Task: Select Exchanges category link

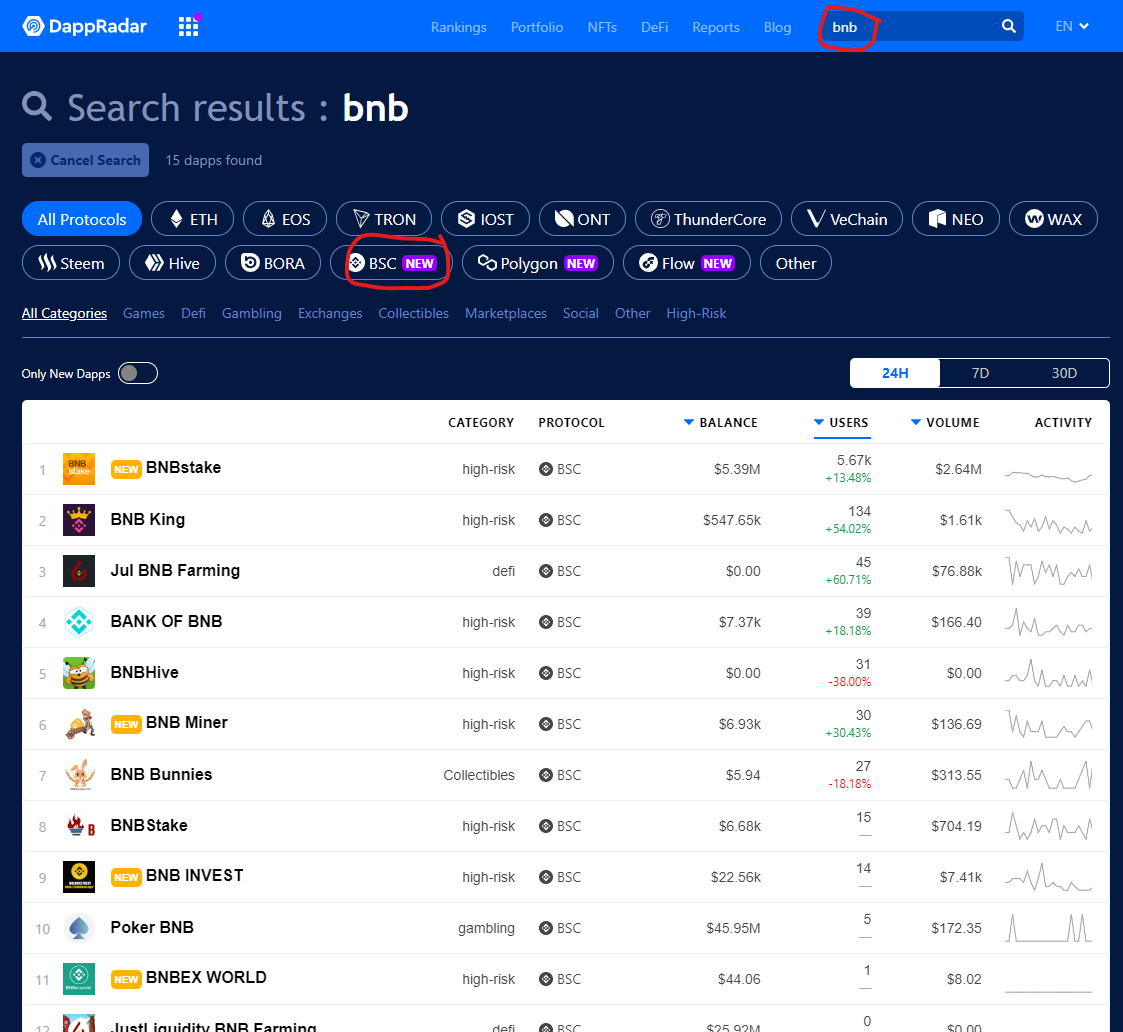Action: click(329, 313)
